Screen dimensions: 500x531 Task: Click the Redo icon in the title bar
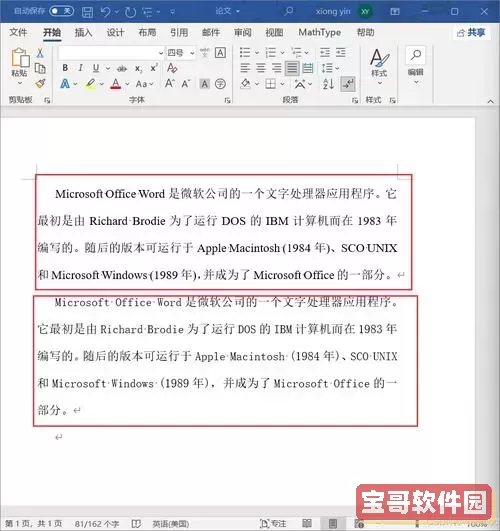coord(130,12)
